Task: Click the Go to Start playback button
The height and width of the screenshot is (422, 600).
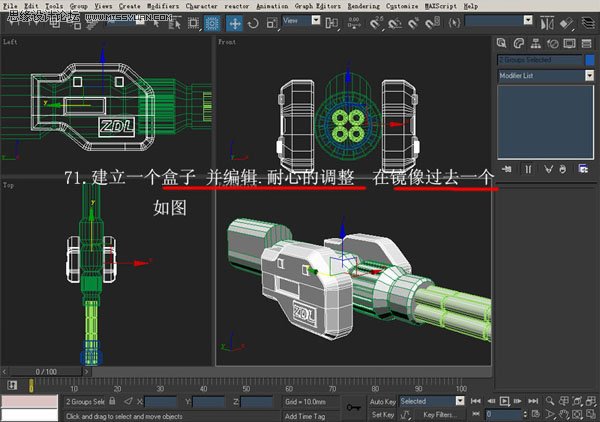Action: coord(476,401)
